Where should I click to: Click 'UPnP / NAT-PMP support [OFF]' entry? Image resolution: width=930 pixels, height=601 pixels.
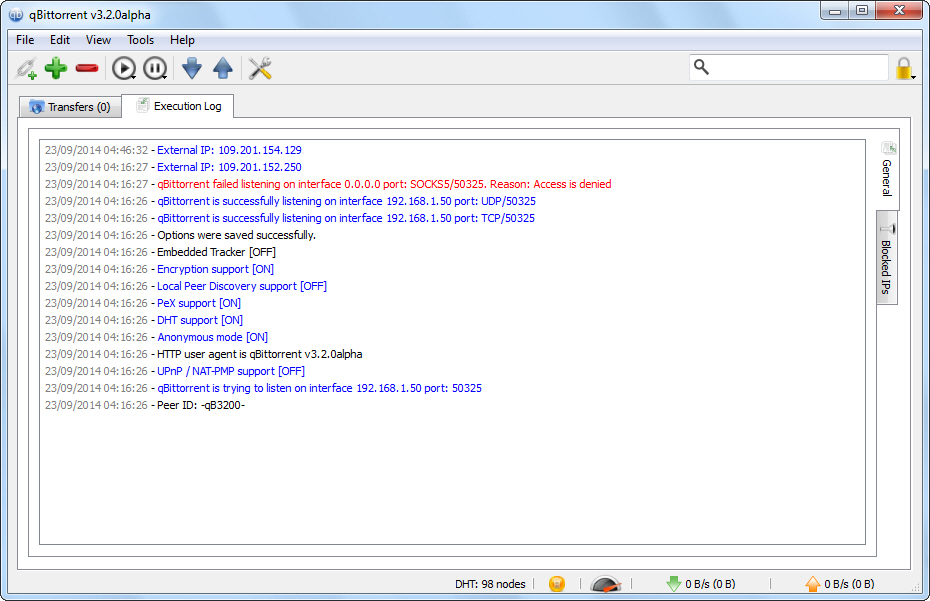[x=175, y=371]
